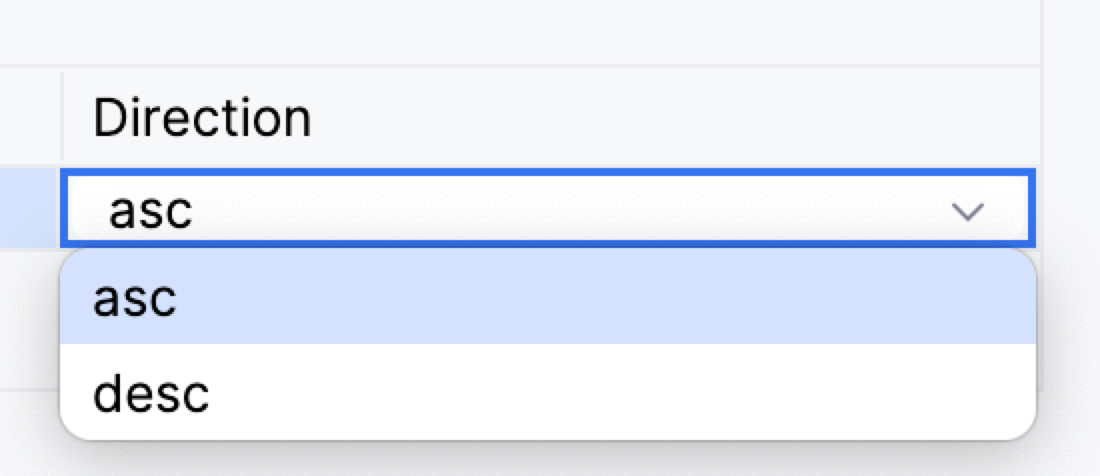The height and width of the screenshot is (476, 1100).
Task: Click the chevron arrow in the Direction combo box
Action: coord(968,211)
